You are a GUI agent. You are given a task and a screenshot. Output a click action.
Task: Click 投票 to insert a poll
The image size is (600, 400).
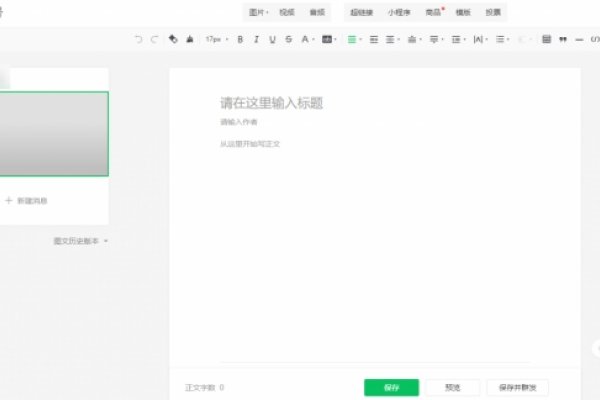tap(493, 12)
